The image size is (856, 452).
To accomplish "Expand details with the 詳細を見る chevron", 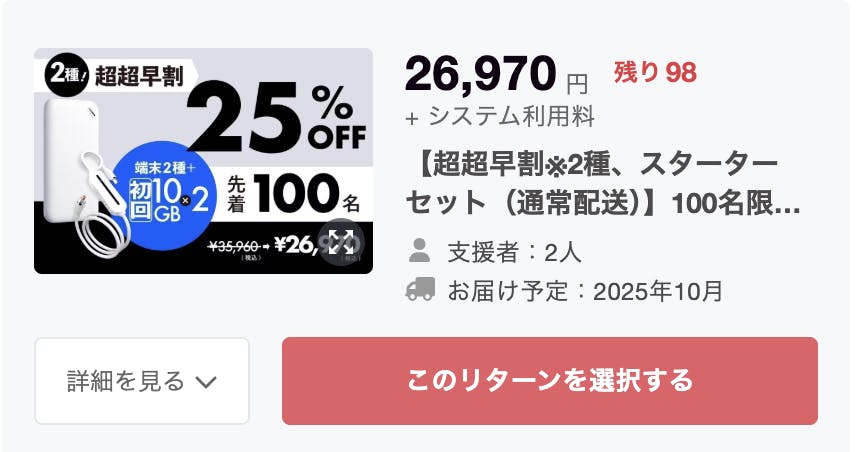I will [x=206, y=381].
